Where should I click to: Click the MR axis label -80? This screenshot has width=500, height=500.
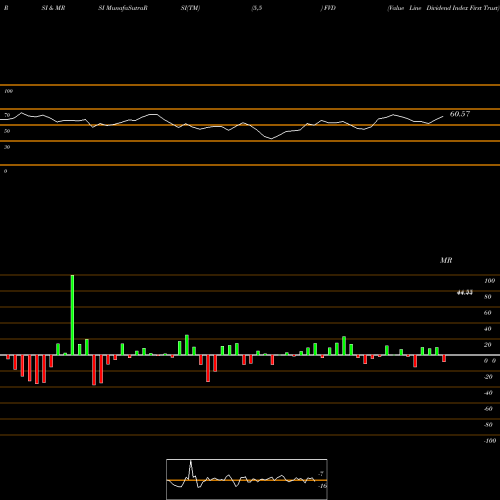coord(488,425)
